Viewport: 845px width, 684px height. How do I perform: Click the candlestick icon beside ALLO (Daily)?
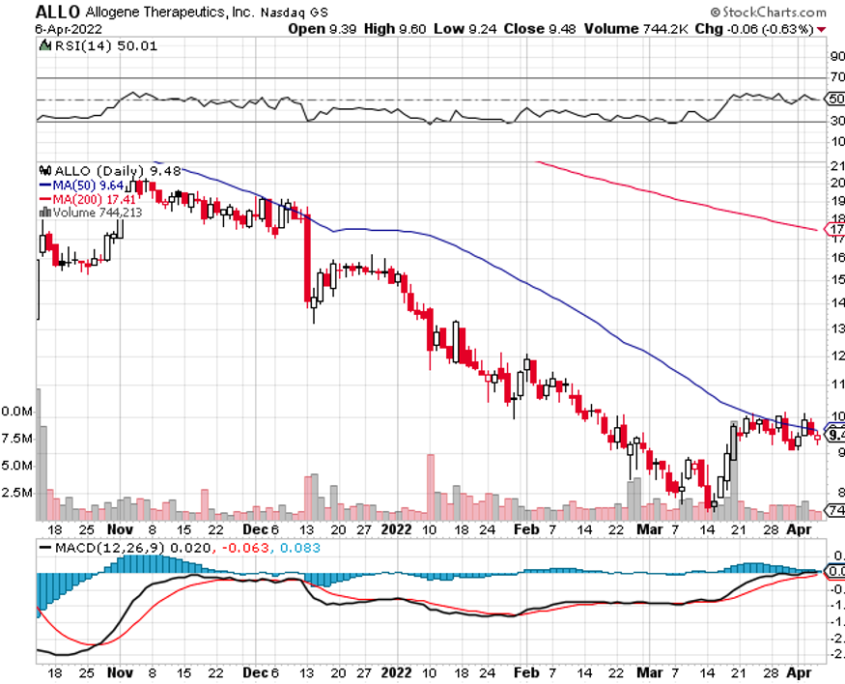pyautogui.click(x=46, y=171)
